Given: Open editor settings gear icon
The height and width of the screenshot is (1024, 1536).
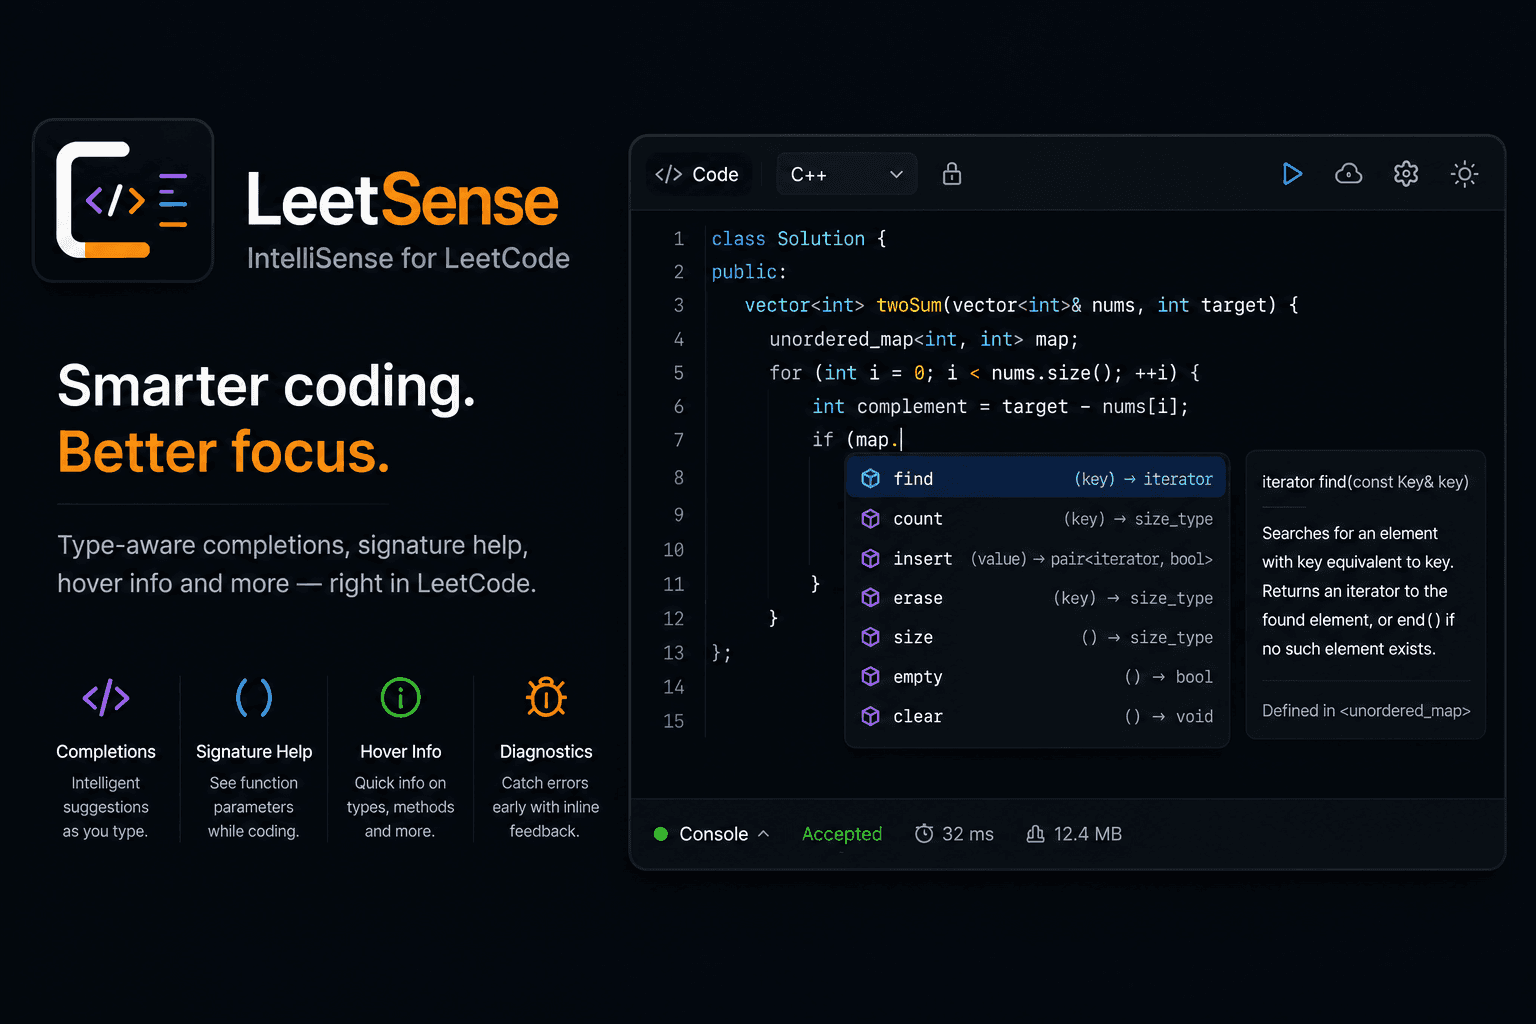Looking at the screenshot, I should [x=1406, y=174].
